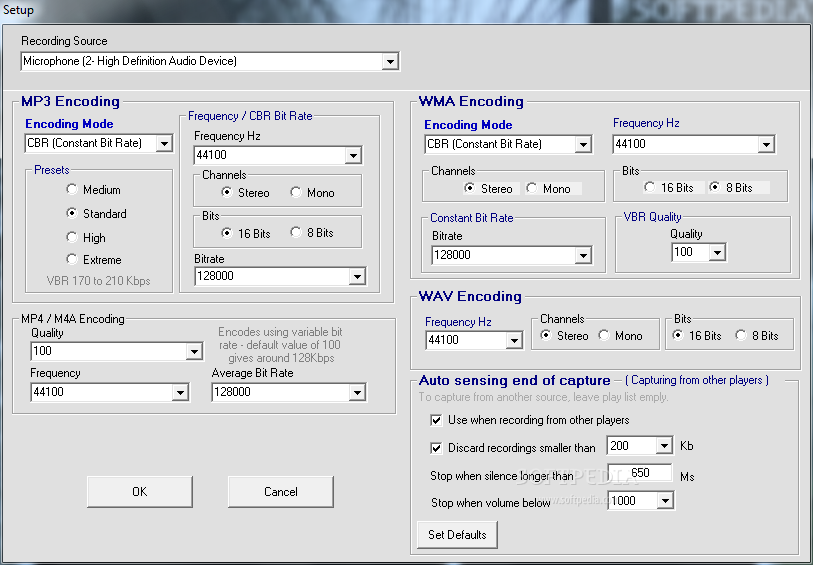
Task: Click the Set Defaults button
Action: 457,534
